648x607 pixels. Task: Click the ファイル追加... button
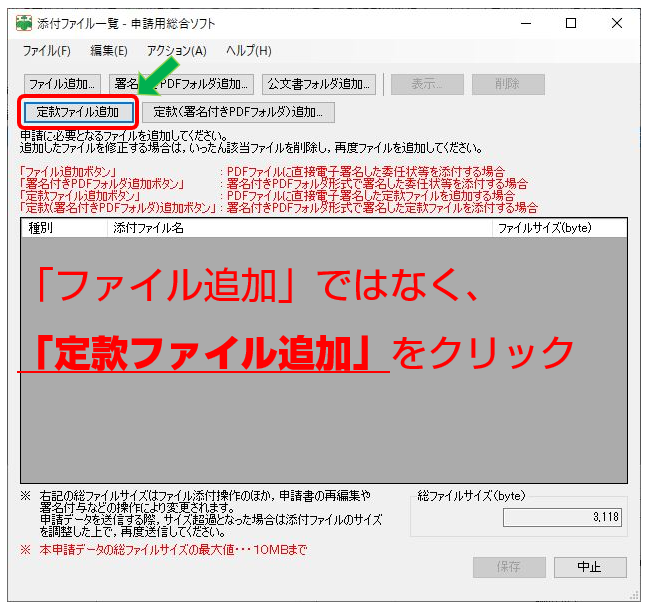pyautogui.click(x=62, y=84)
